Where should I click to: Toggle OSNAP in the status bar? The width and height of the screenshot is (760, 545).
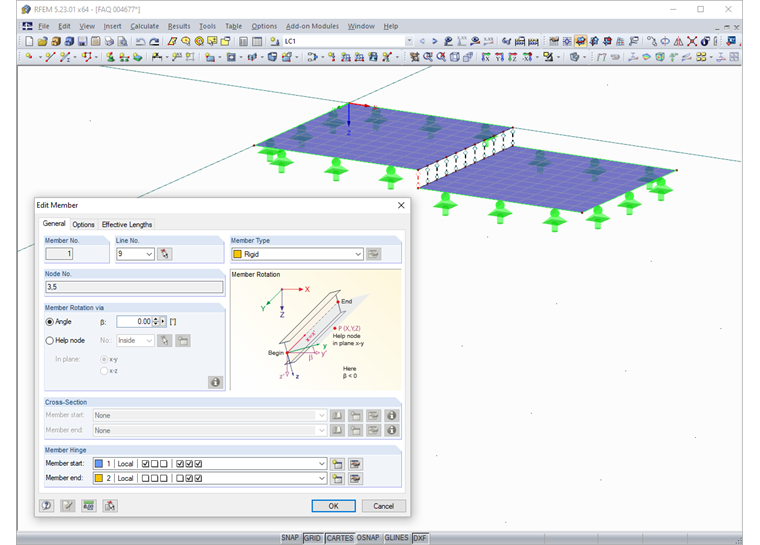click(368, 538)
